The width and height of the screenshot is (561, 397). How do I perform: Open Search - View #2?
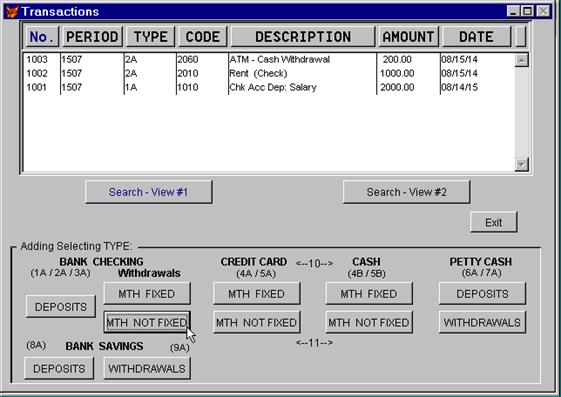click(x=406, y=192)
